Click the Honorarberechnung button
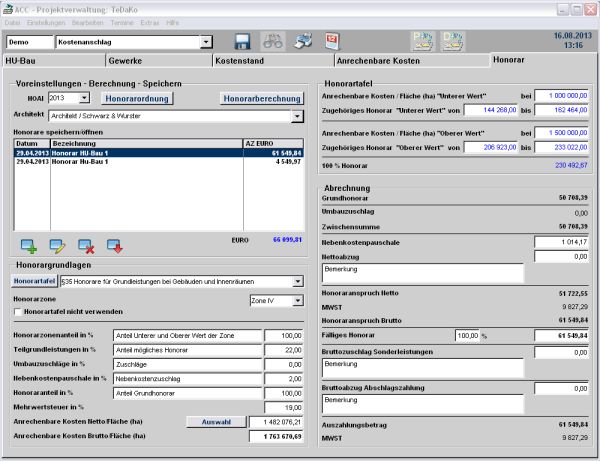 (261, 98)
